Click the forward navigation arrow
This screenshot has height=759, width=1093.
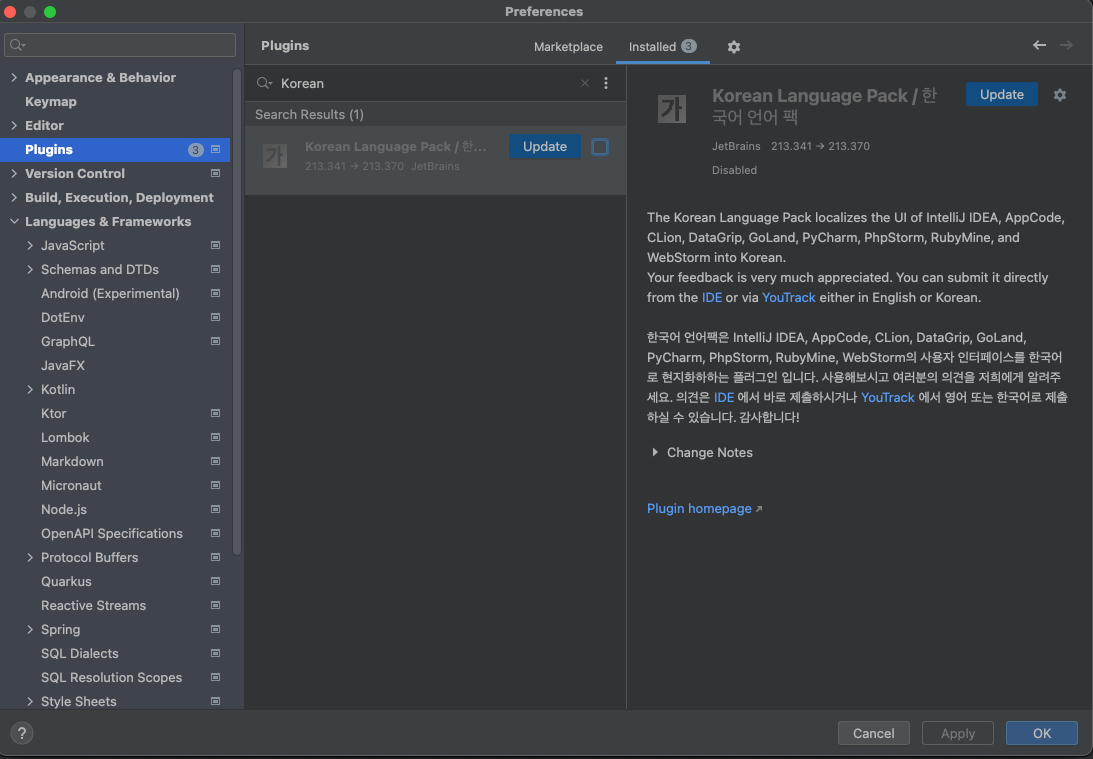pos(1066,45)
